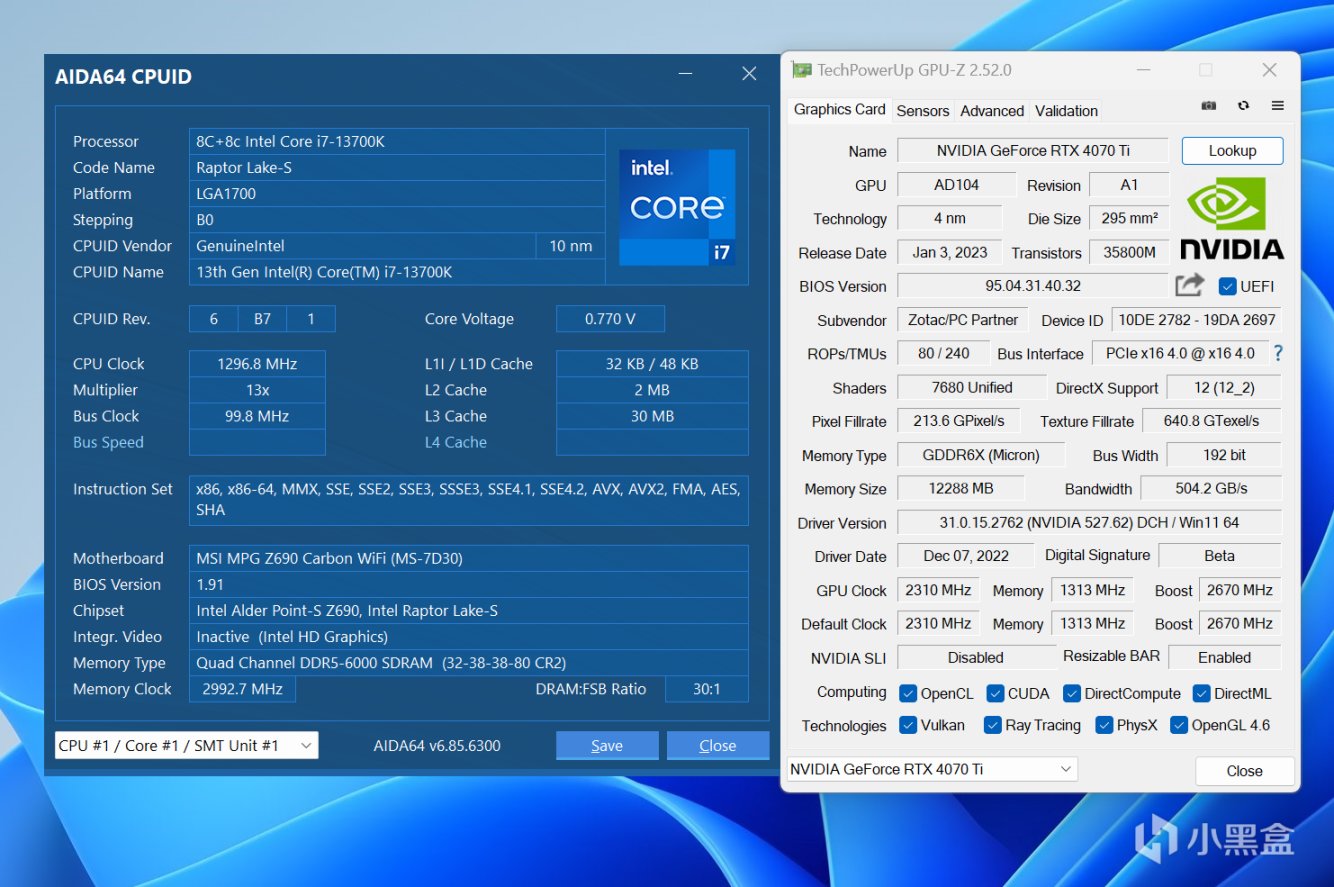Viewport: 1334px width, 887px height.
Task: Click the NVIDIA logo in GPU-Z
Action: point(1231,219)
